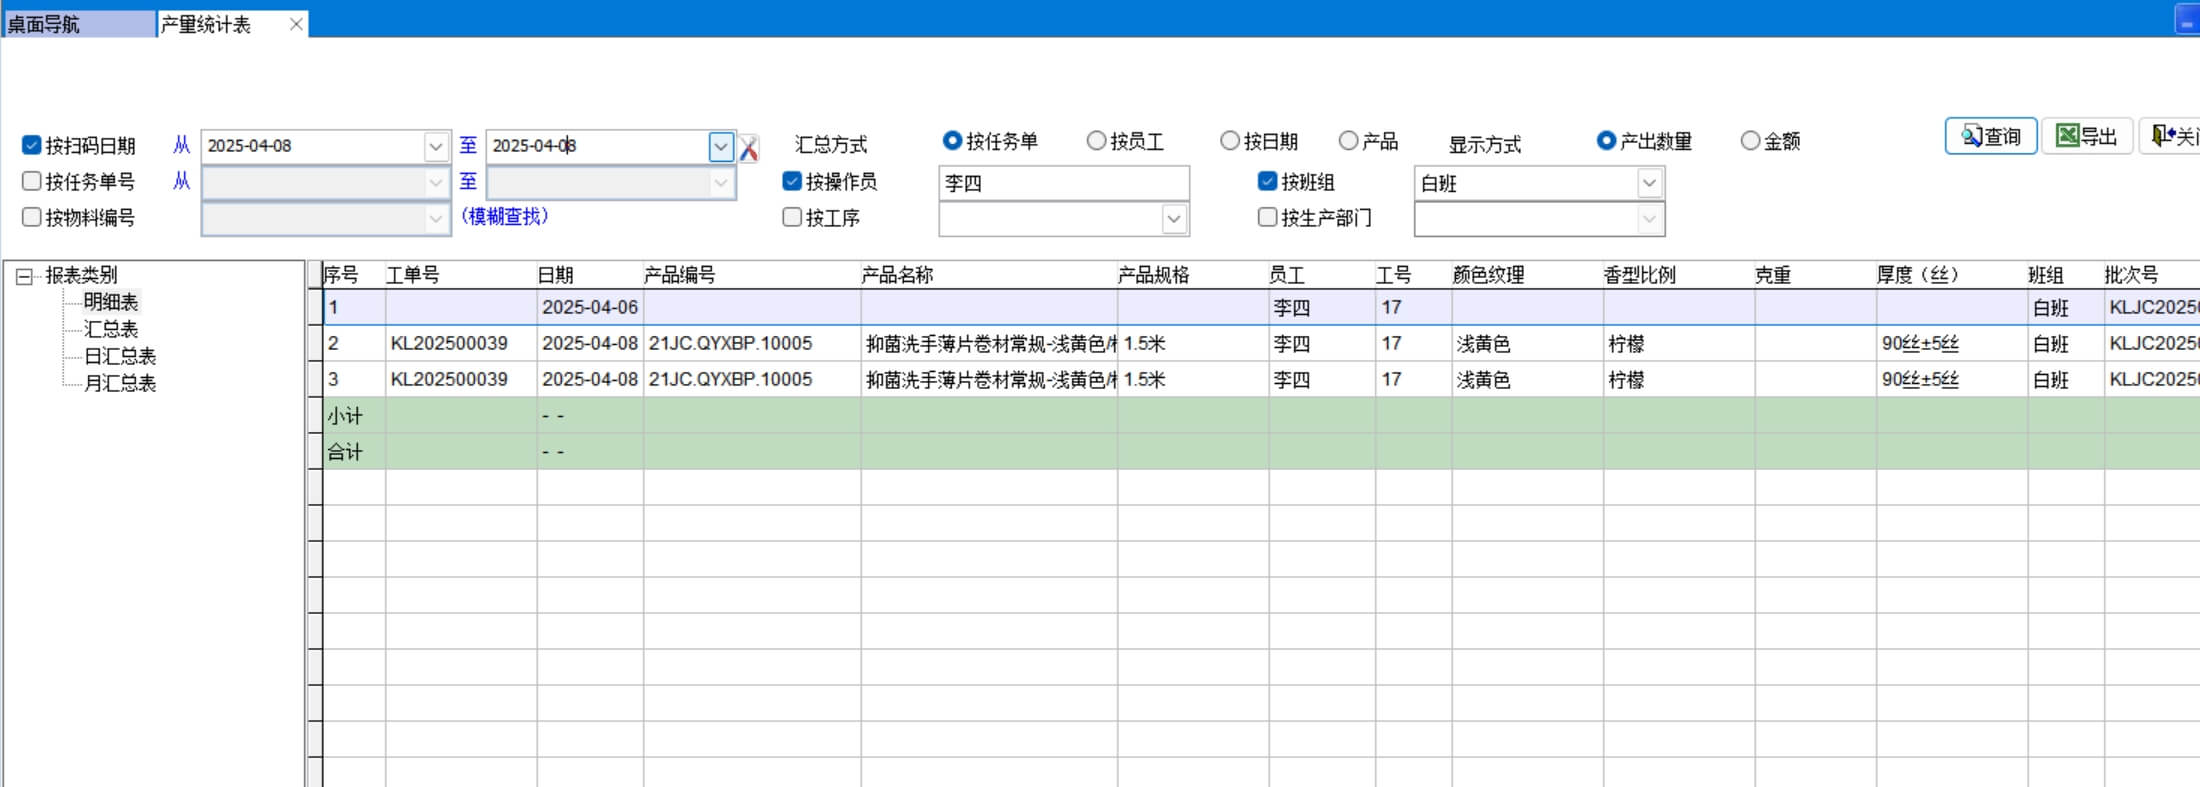The height and width of the screenshot is (787, 2200).
Task: Click the red X clear-date icon
Action: 749,149
